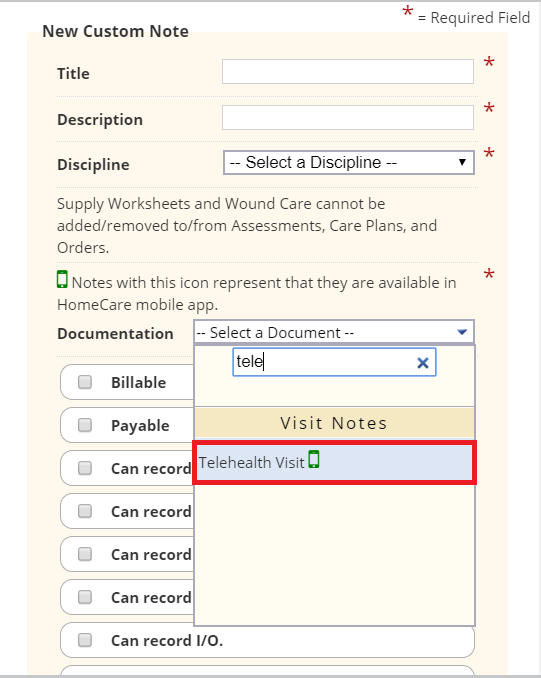Click the Billable option label
The image size is (541, 678).
point(138,383)
